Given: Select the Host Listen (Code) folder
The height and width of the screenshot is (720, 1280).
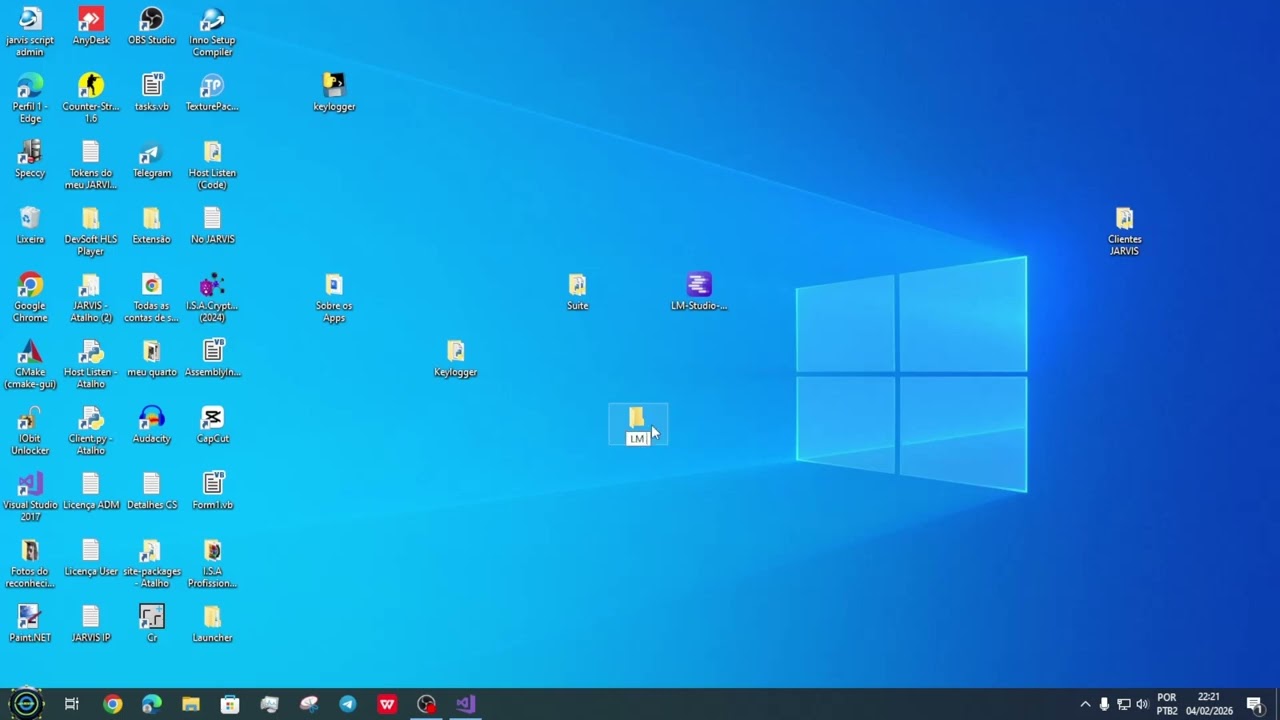Looking at the screenshot, I should click(212, 165).
